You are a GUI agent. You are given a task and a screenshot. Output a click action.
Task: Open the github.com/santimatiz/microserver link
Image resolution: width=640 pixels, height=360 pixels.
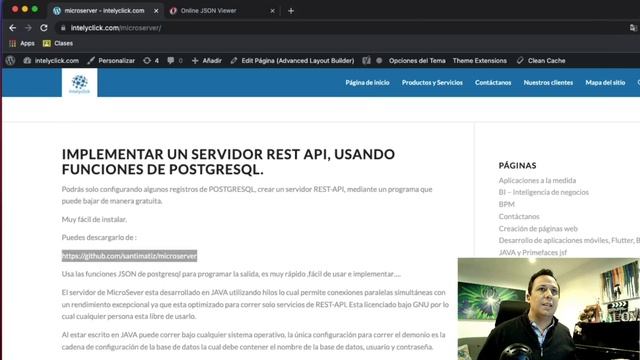click(129, 256)
